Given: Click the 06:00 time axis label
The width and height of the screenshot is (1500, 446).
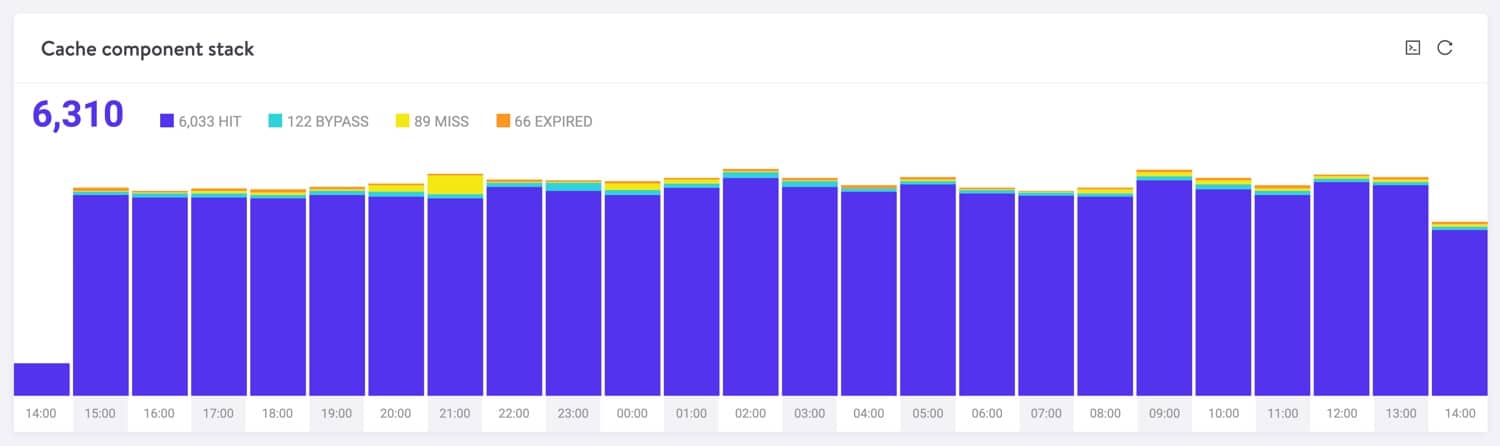Looking at the screenshot, I should (987, 413).
